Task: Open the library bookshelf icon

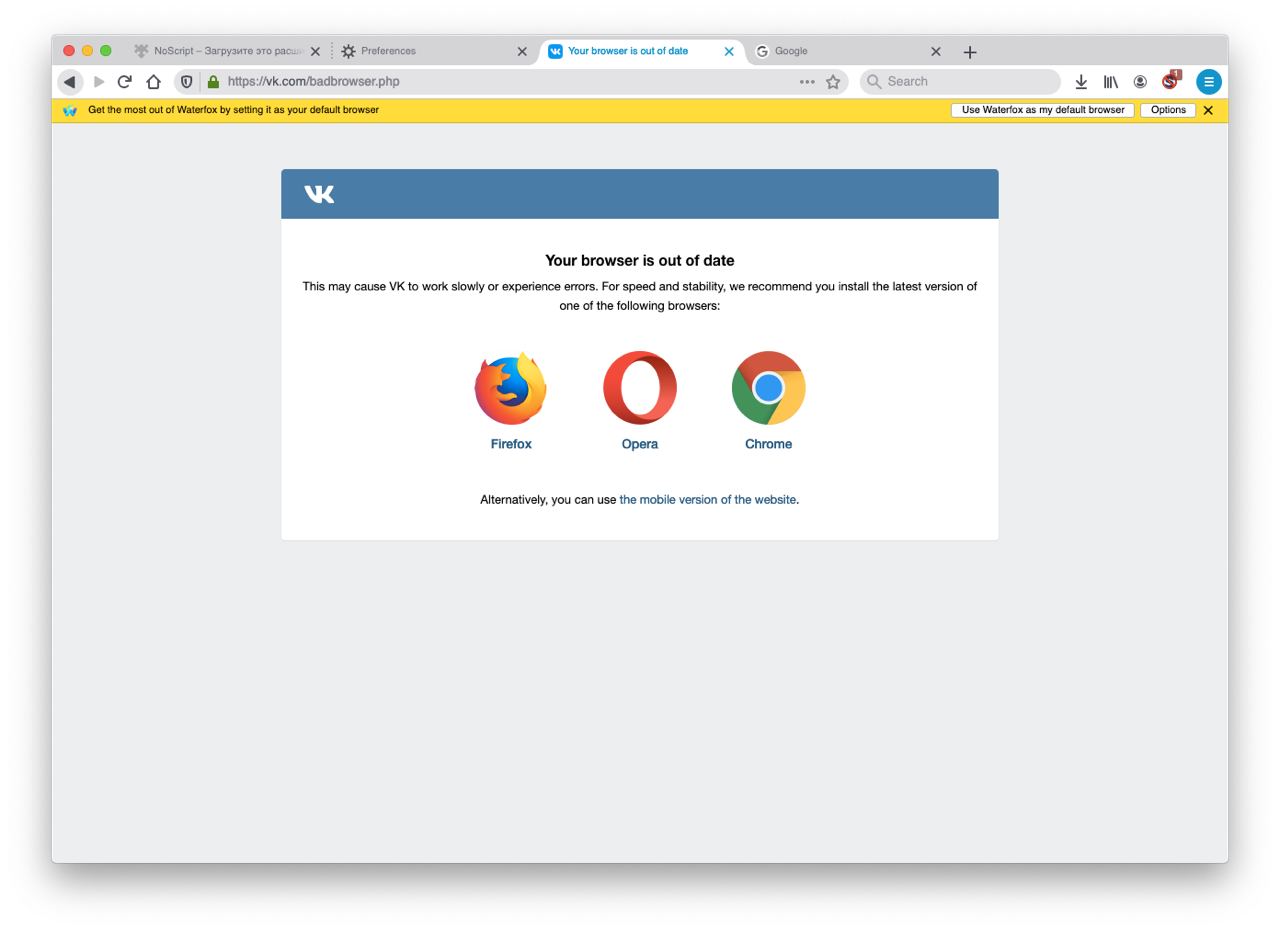Action: tap(1111, 82)
